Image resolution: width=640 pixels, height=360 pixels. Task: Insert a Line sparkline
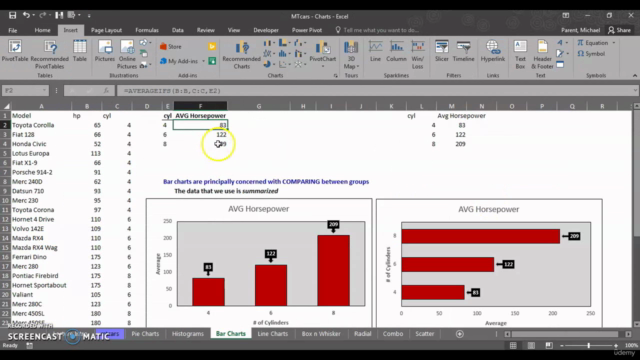coord(375,51)
